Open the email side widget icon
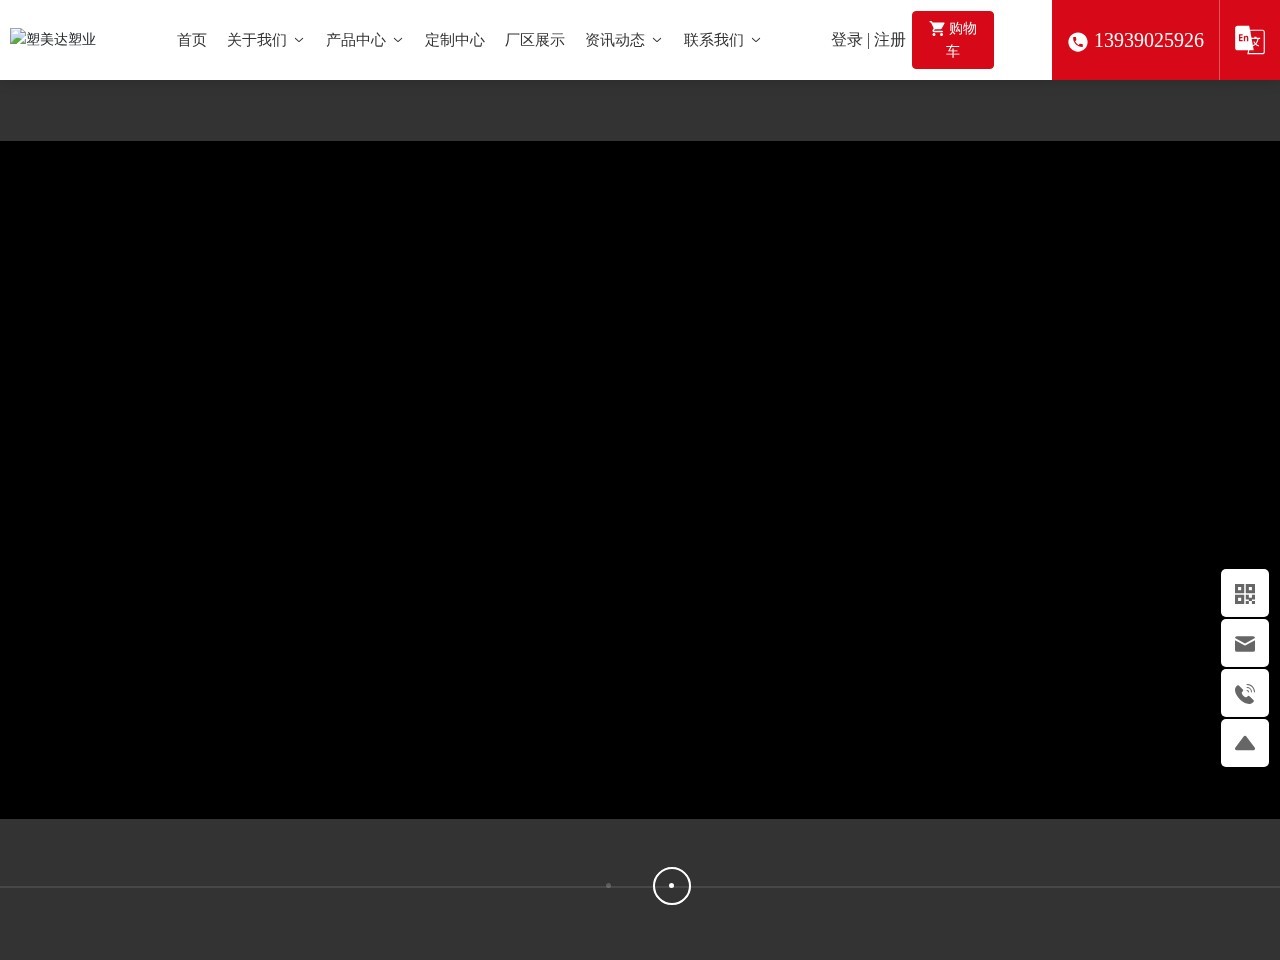The image size is (1280, 960). point(1245,643)
